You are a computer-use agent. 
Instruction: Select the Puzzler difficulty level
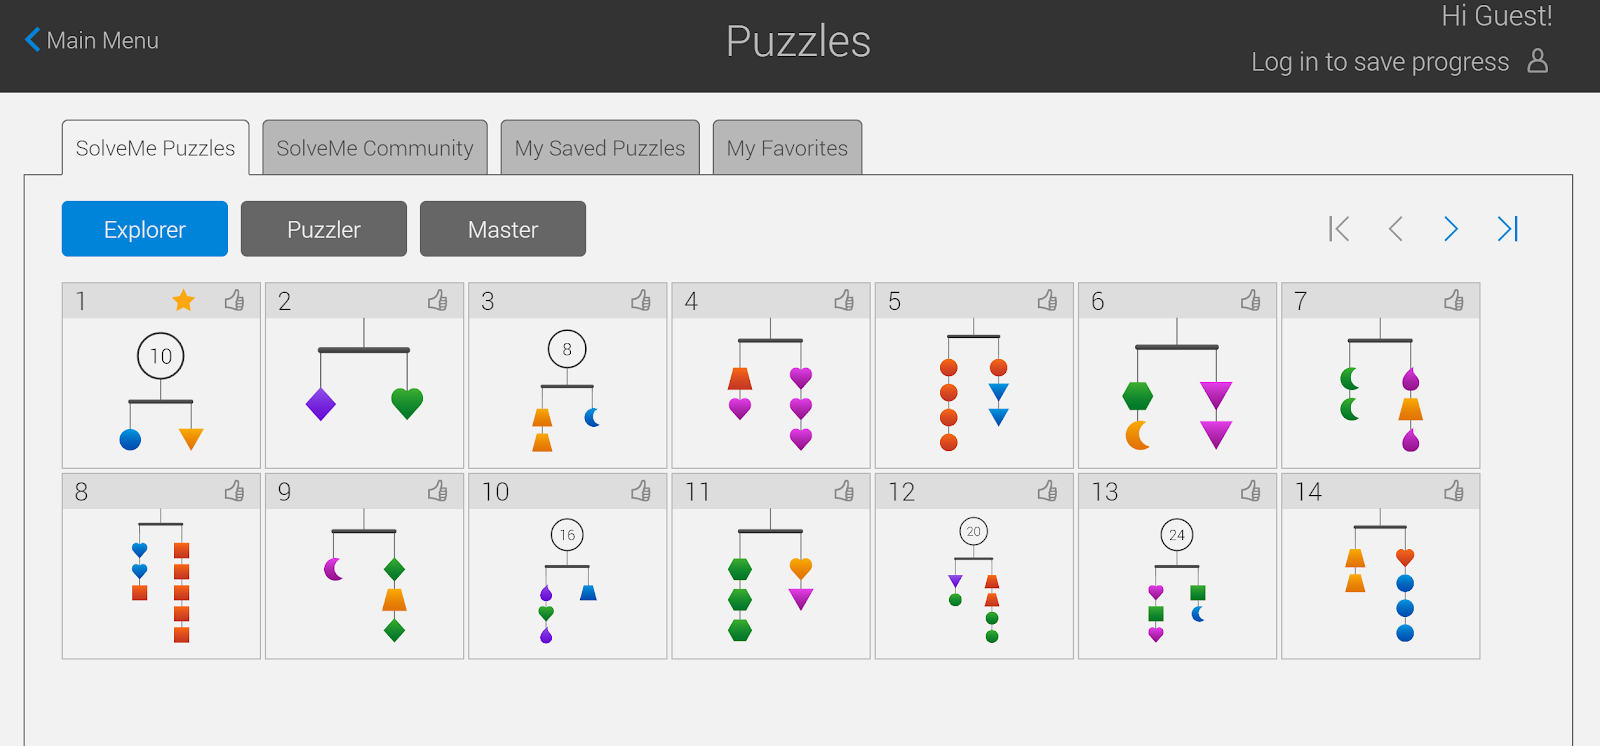[324, 229]
